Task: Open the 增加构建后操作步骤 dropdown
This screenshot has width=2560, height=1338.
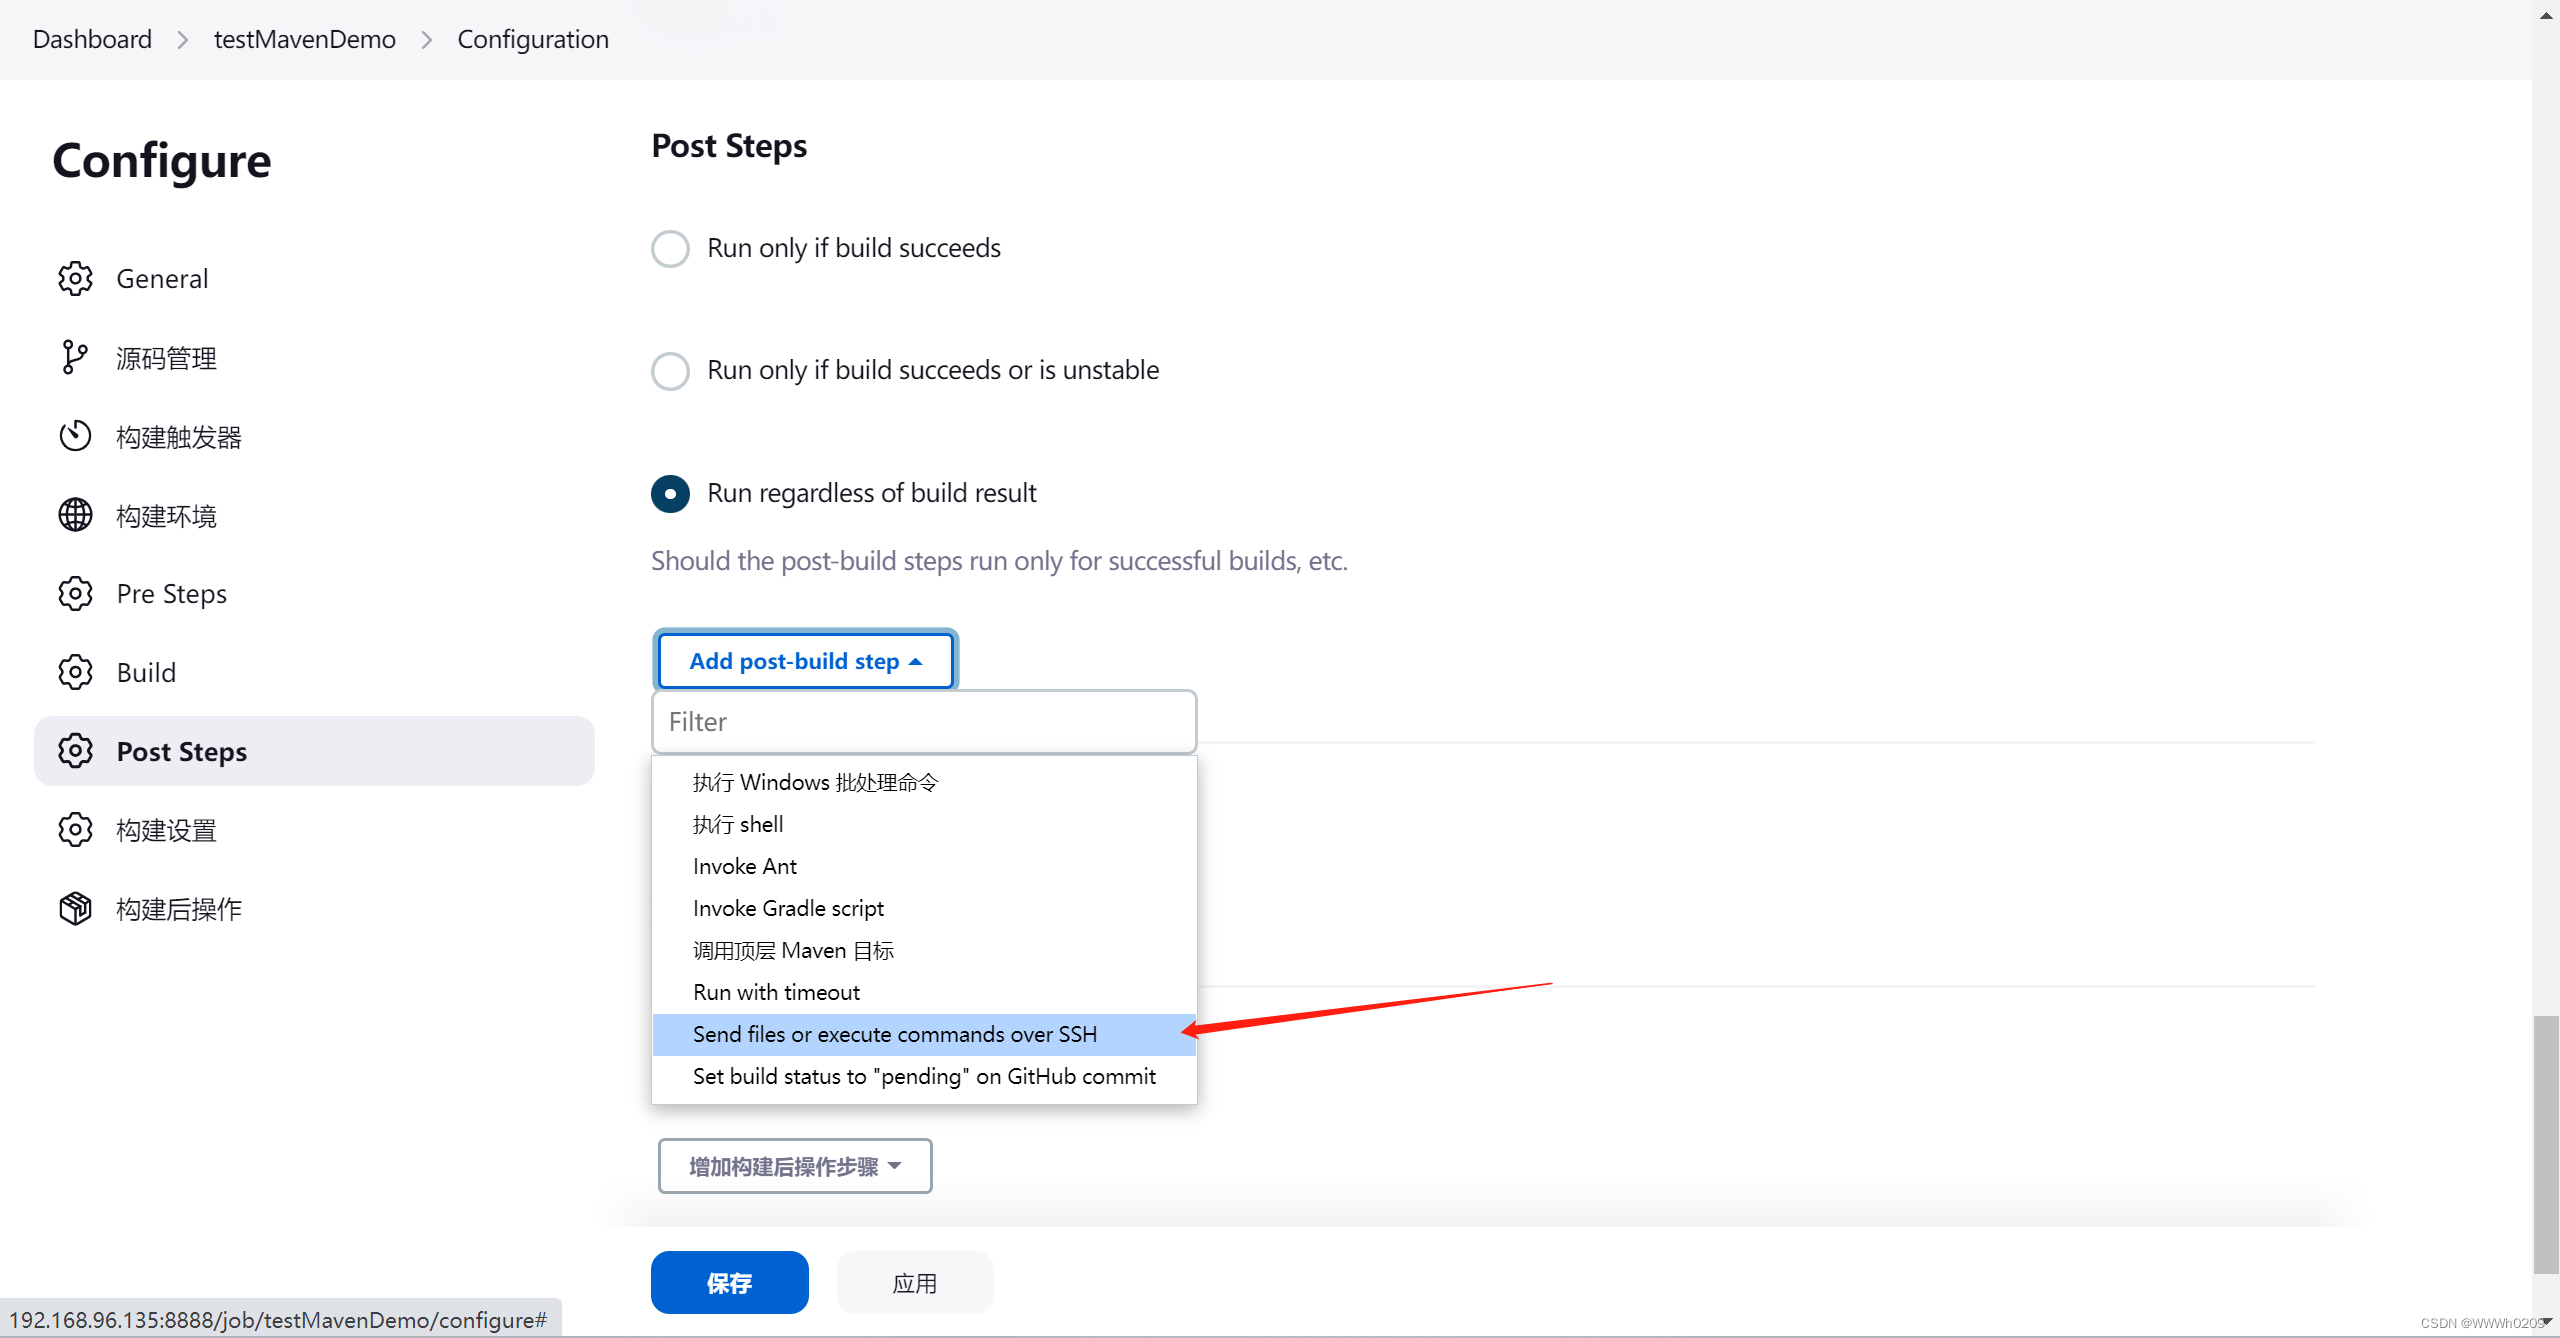Action: click(795, 1166)
